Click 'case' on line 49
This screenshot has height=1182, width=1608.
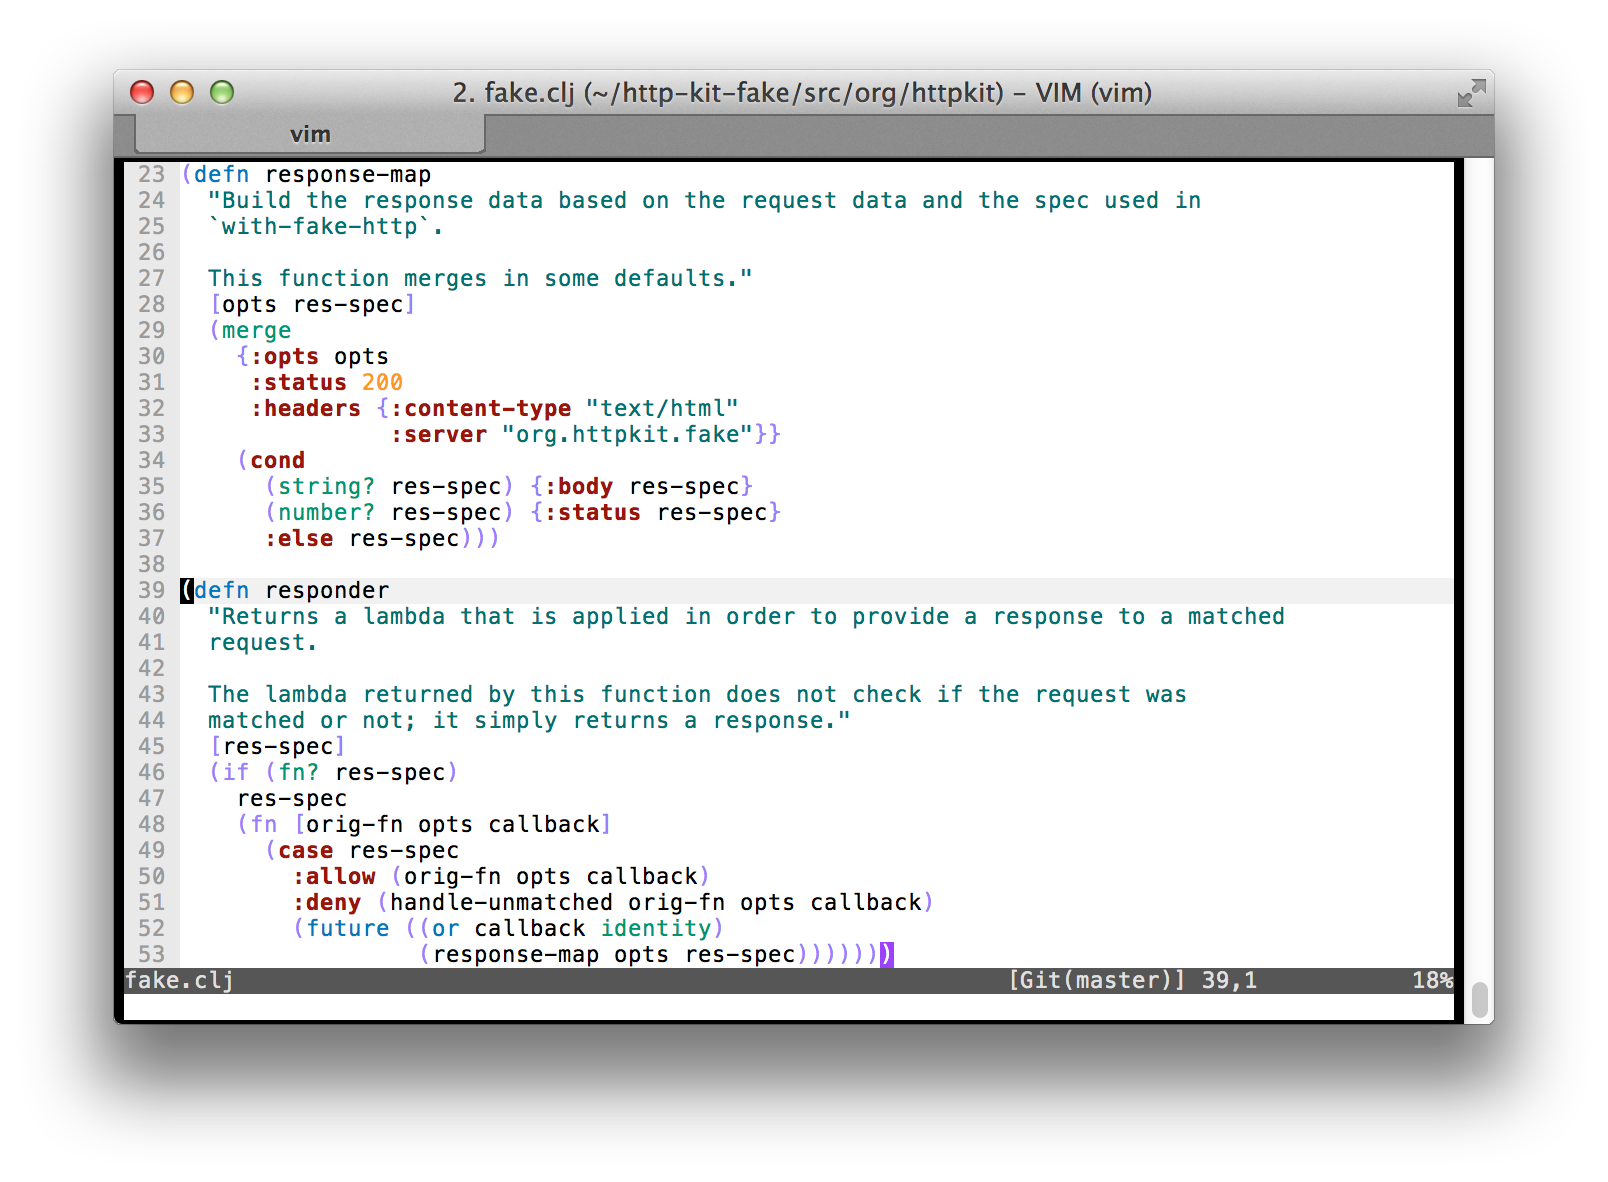tap(305, 850)
